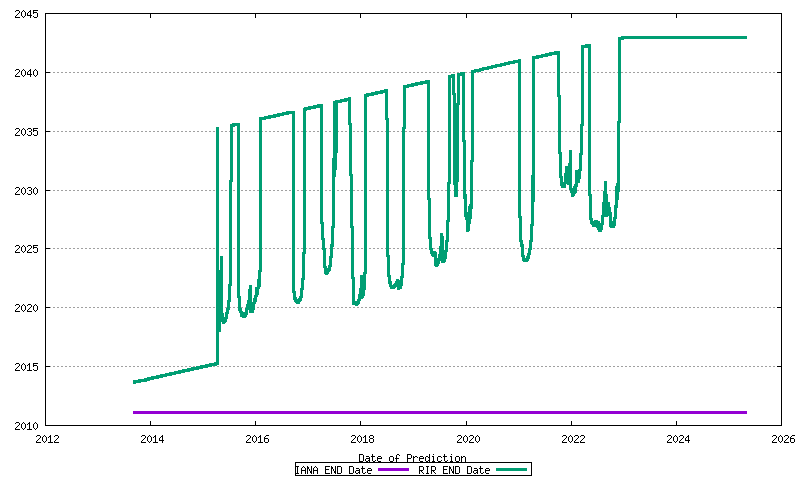Select the purple line sample in the legend
800x480 pixels.
[393, 470]
